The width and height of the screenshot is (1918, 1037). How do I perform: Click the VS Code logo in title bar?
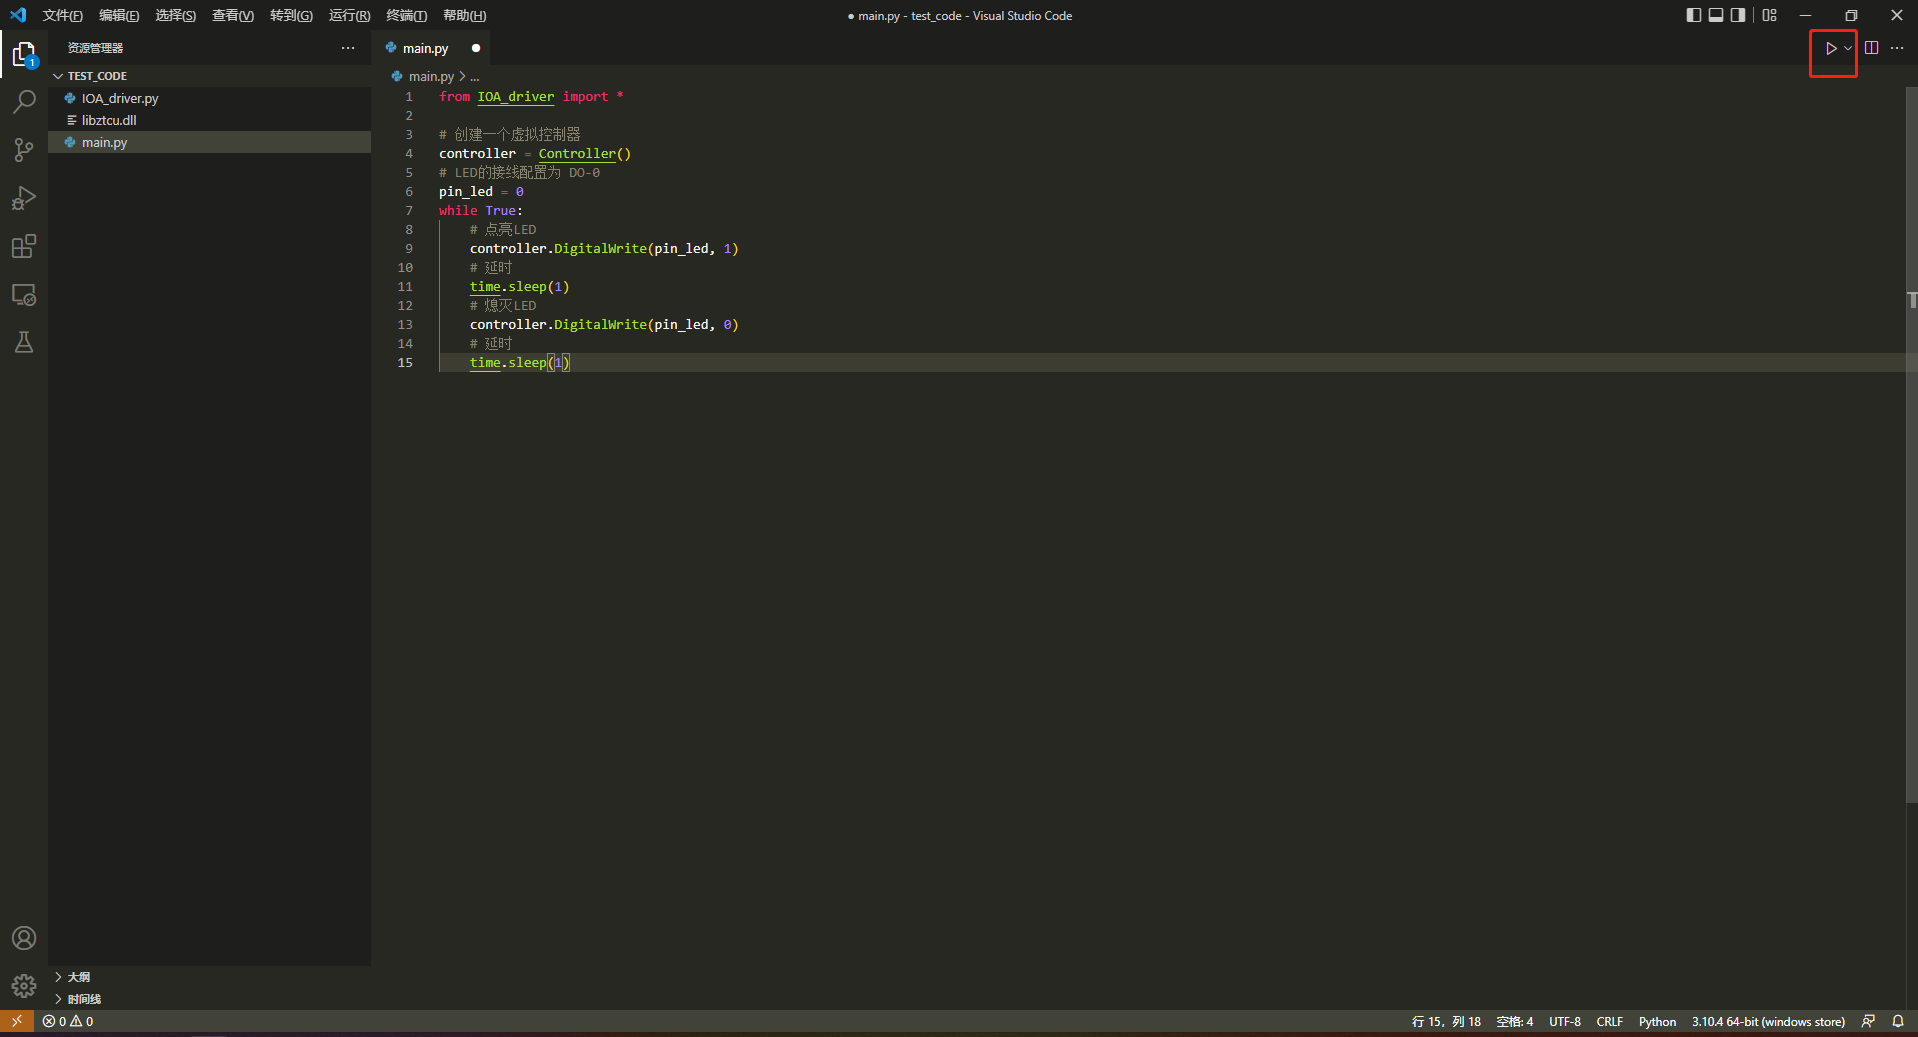pyautogui.click(x=18, y=15)
